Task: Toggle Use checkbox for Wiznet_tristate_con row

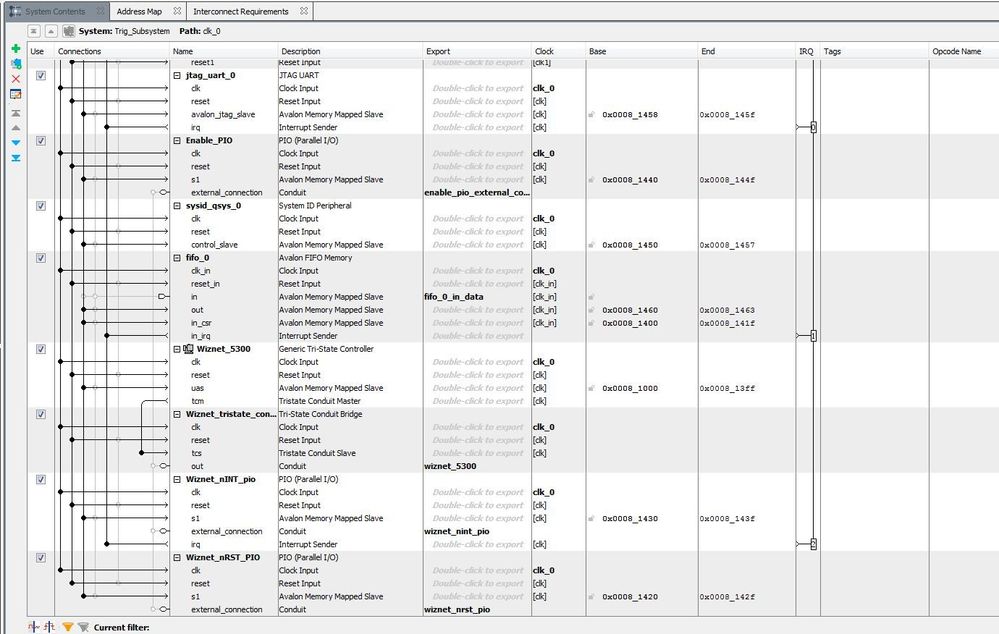Action: coord(41,414)
